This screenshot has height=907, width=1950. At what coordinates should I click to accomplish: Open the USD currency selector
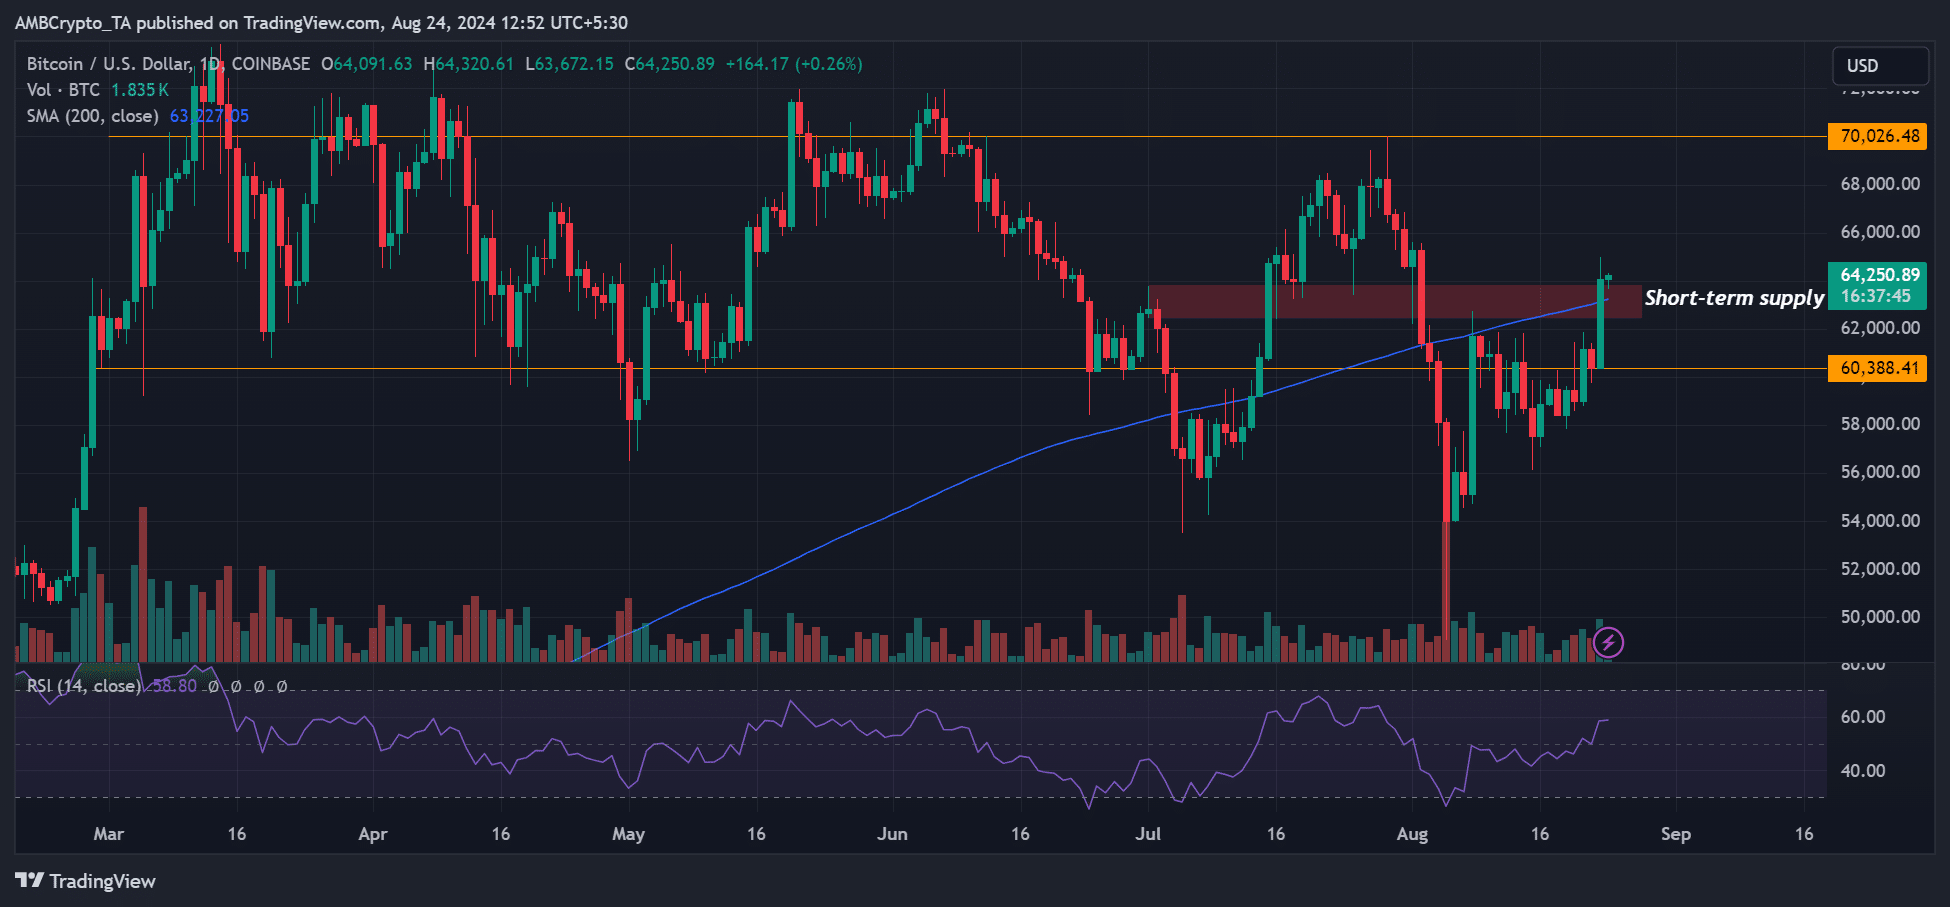click(1880, 66)
